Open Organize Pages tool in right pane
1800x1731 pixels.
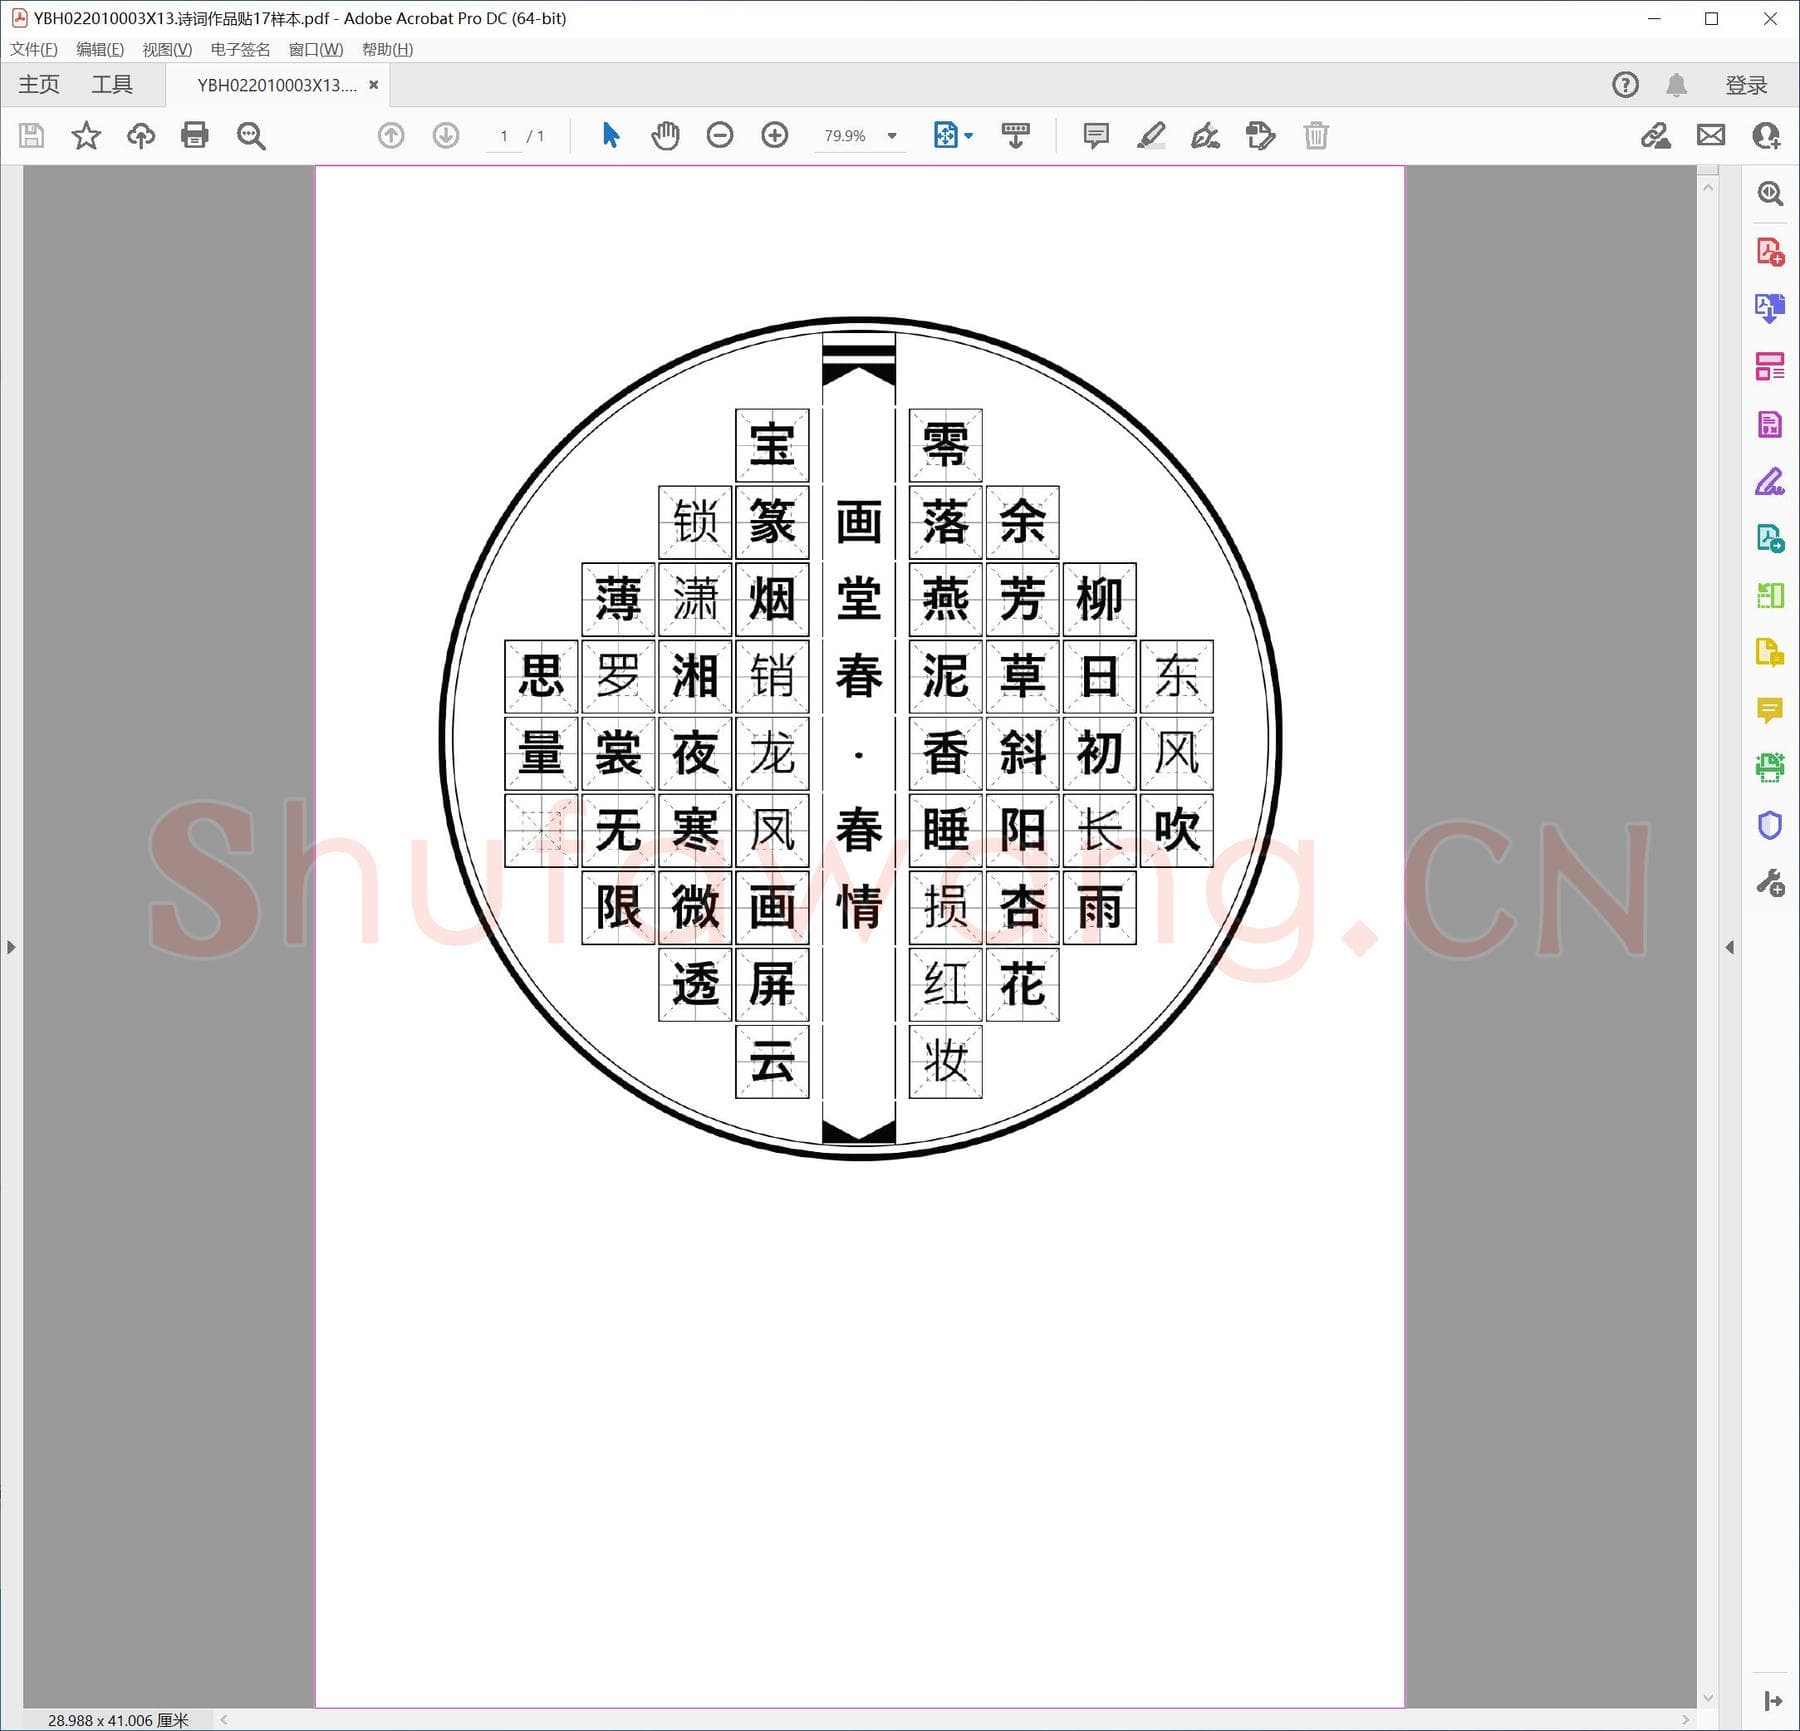1770,366
